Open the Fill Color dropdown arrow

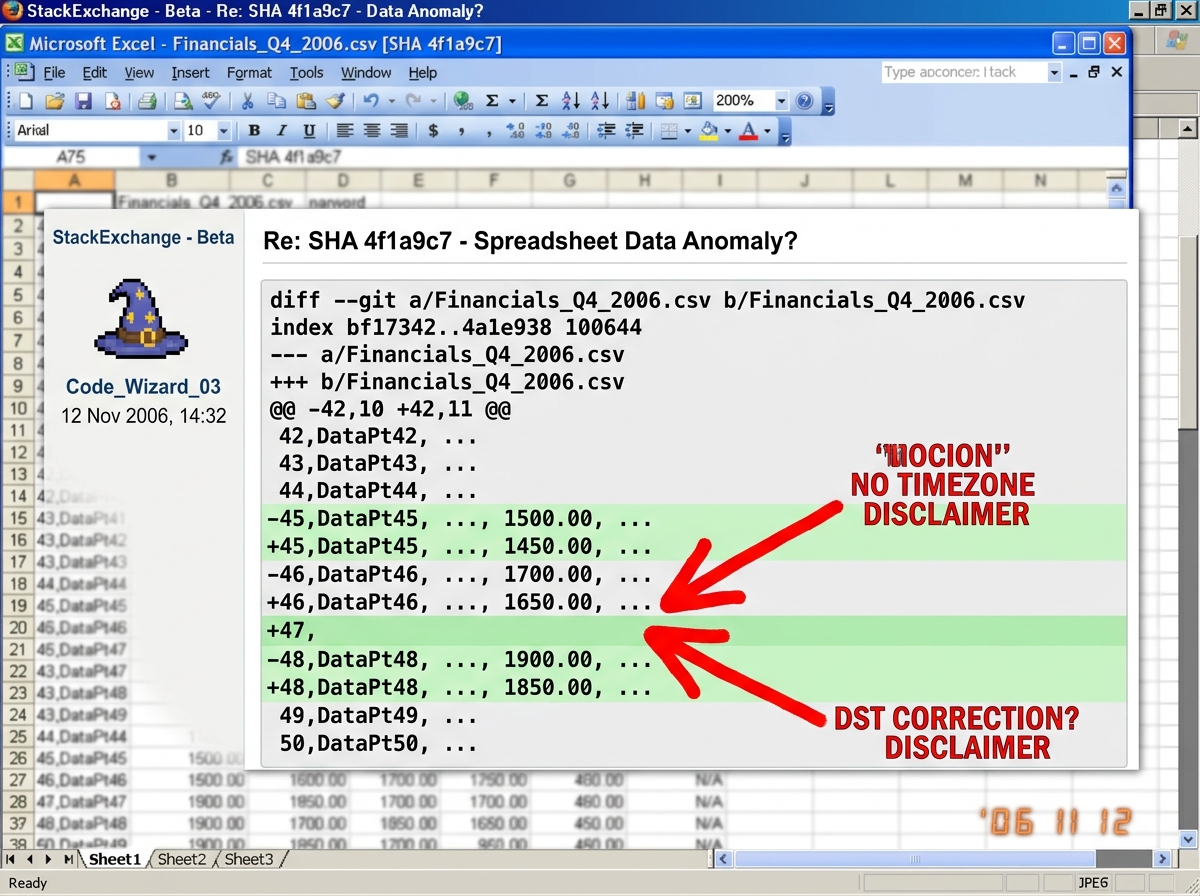[728, 131]
